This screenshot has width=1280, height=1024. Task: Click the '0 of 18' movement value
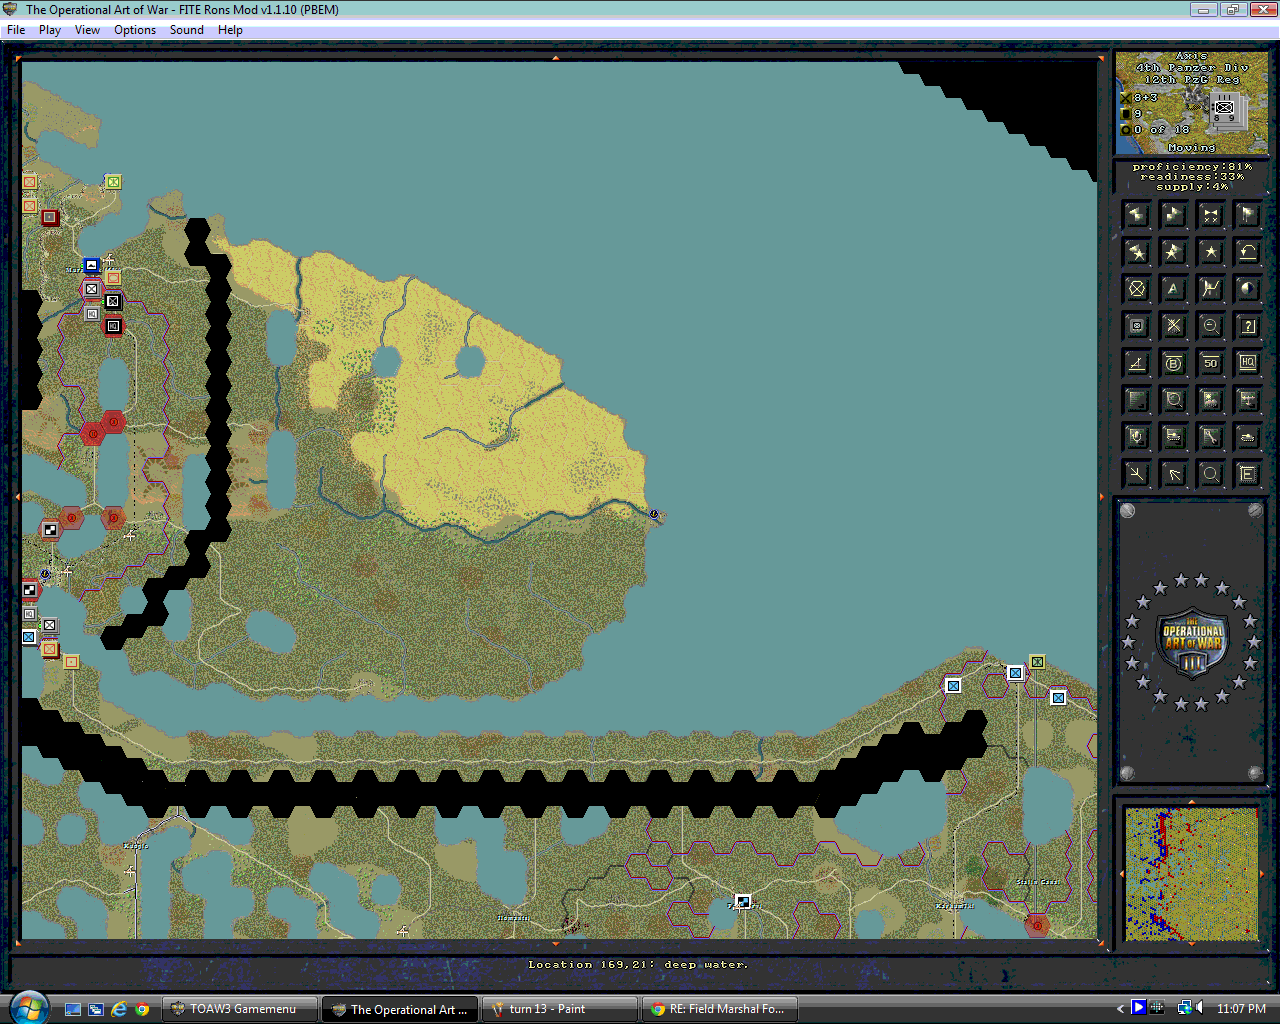pyautogui.click(x=1162, y=129)
